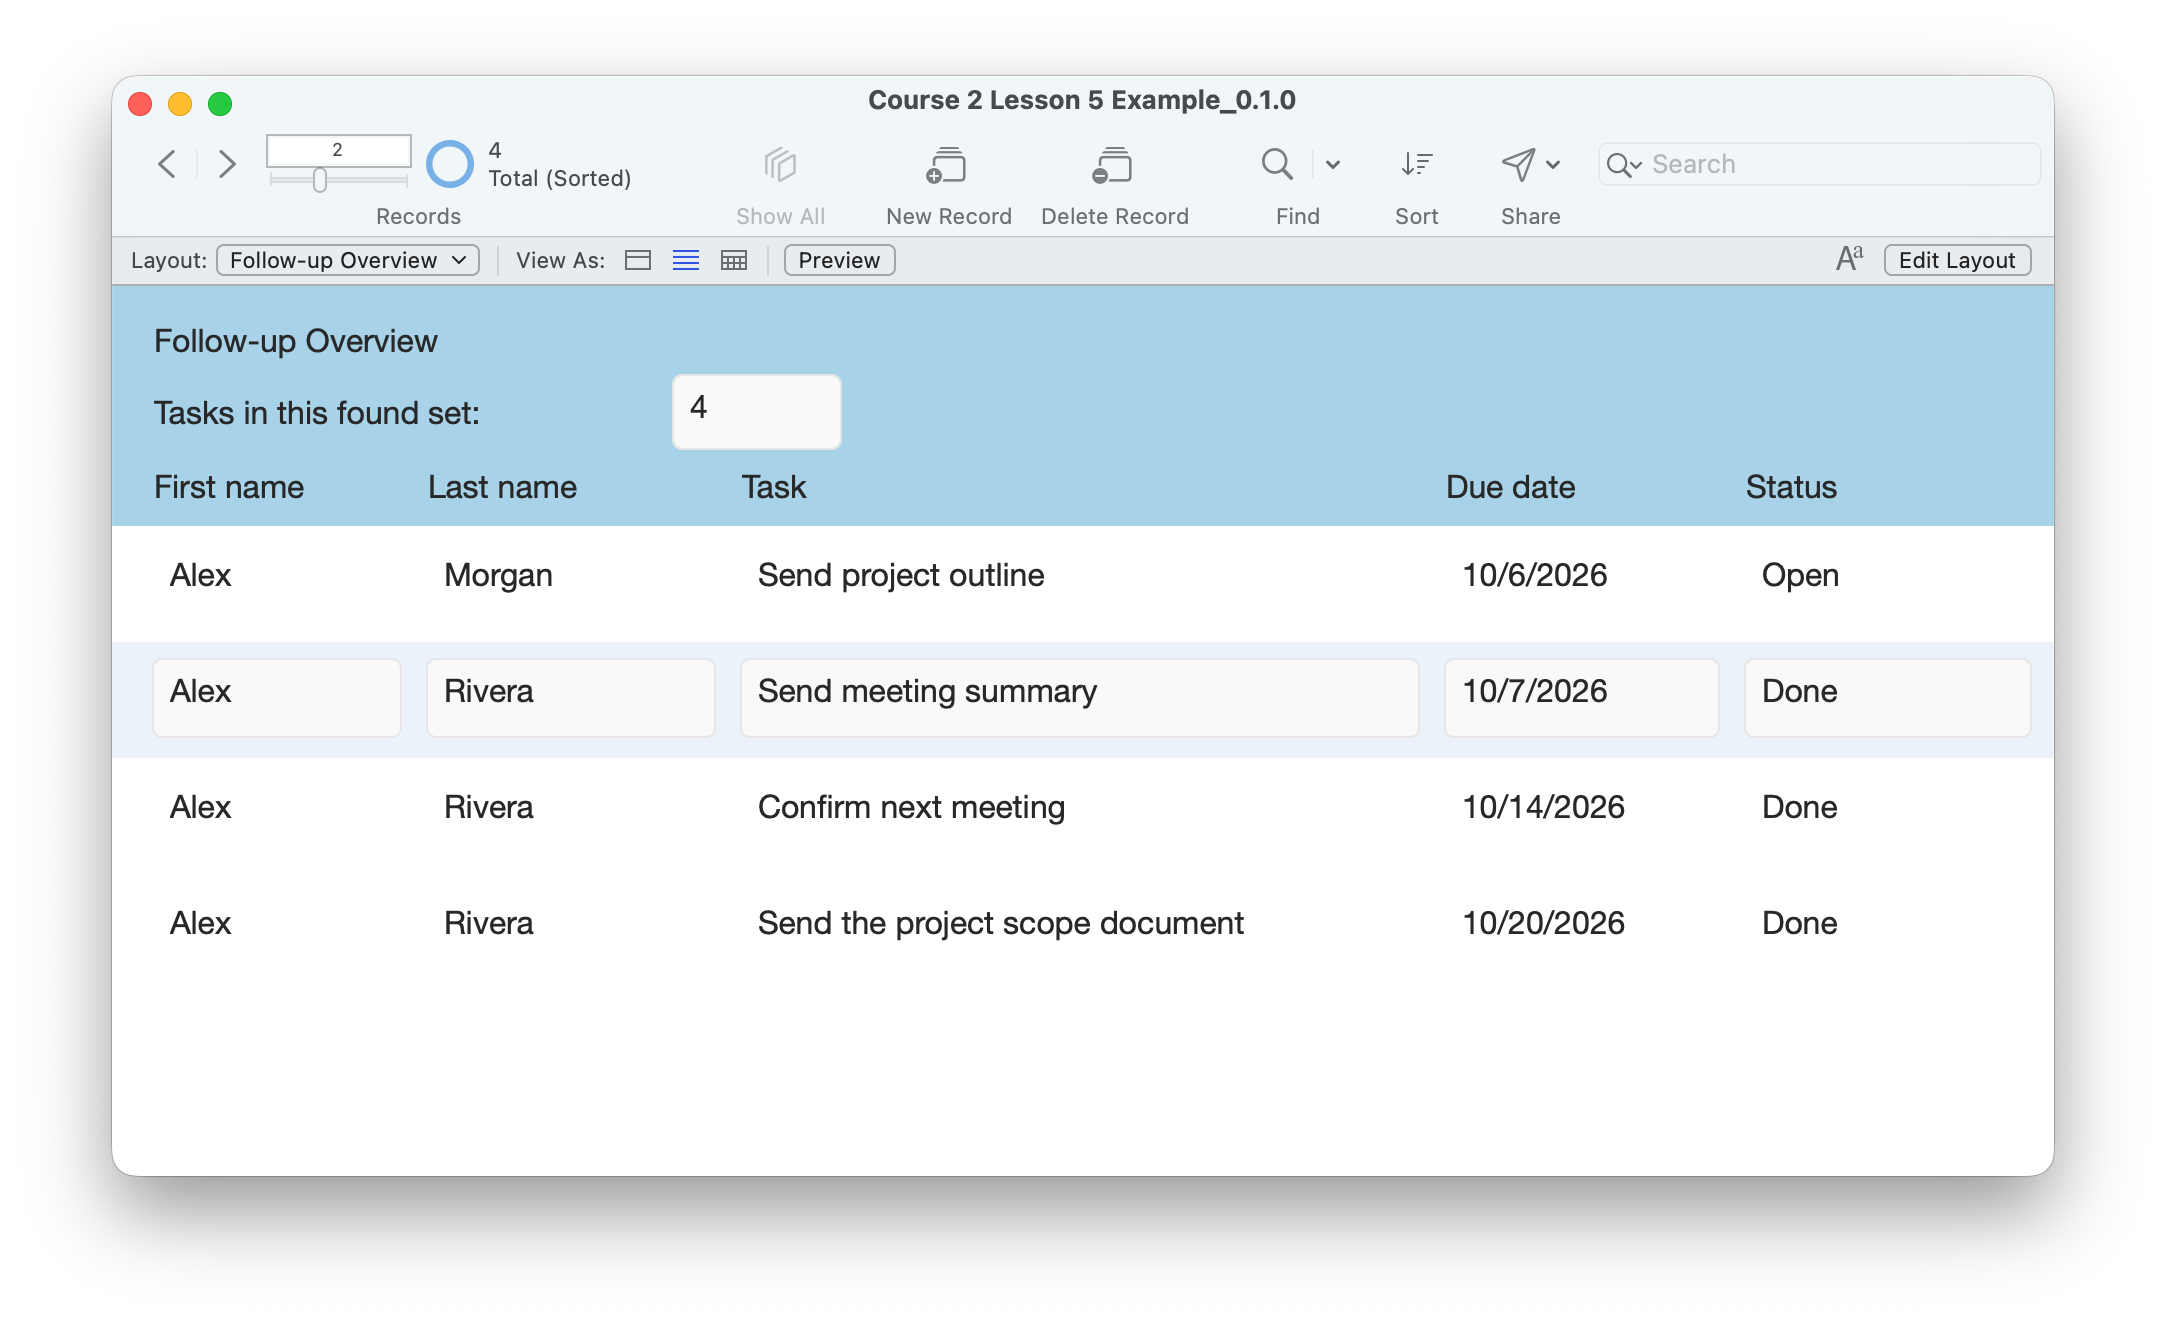Select the Morgan last name cell
Image resolution: width=2166 pixels, height=1324 pixels.
click(x=498, y=576)
